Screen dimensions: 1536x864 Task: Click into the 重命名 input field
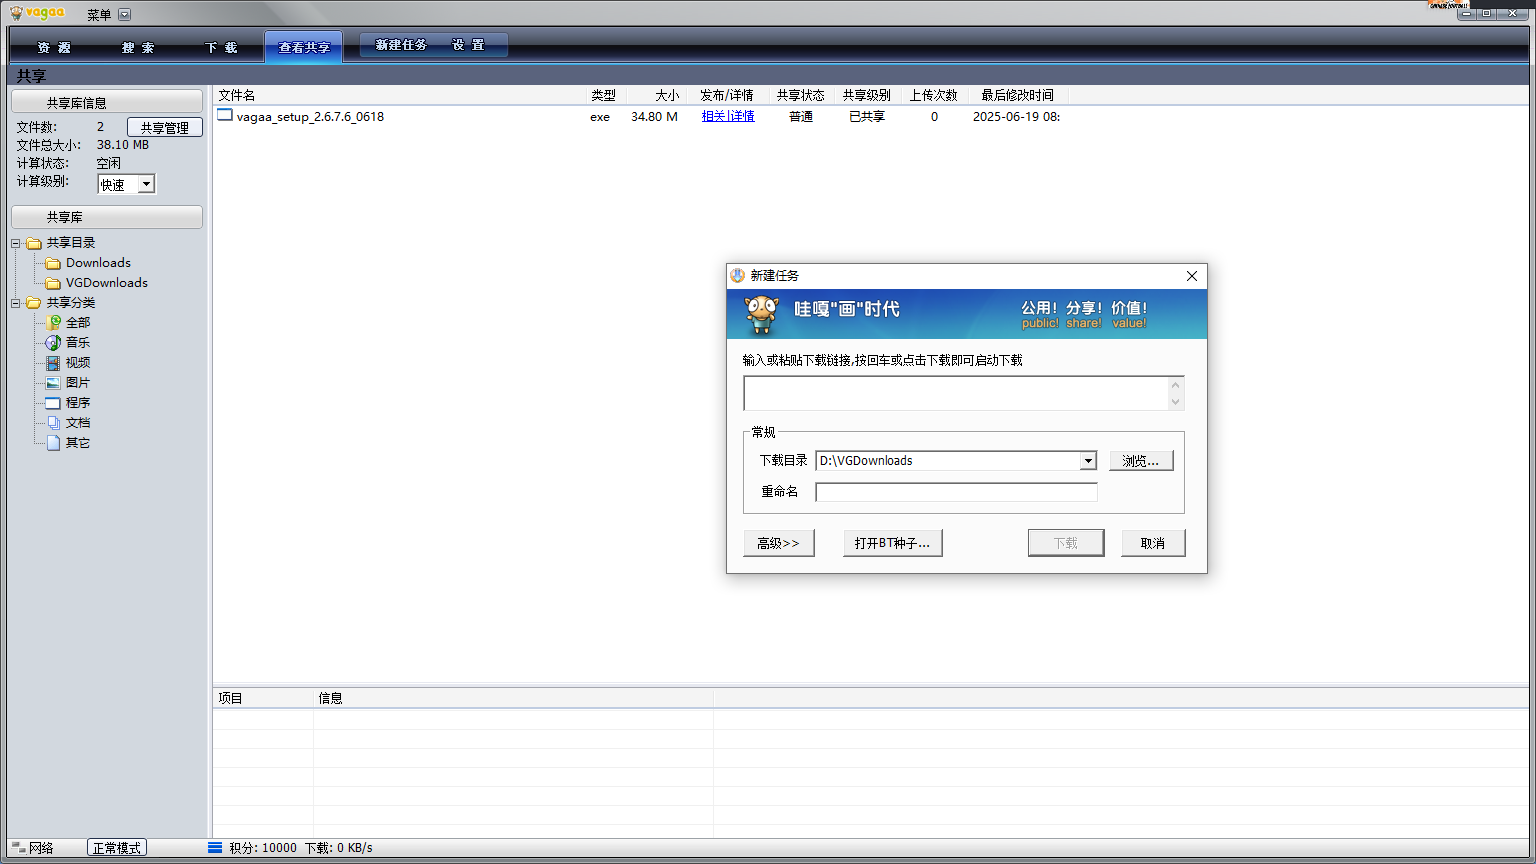tap(956, 492)
